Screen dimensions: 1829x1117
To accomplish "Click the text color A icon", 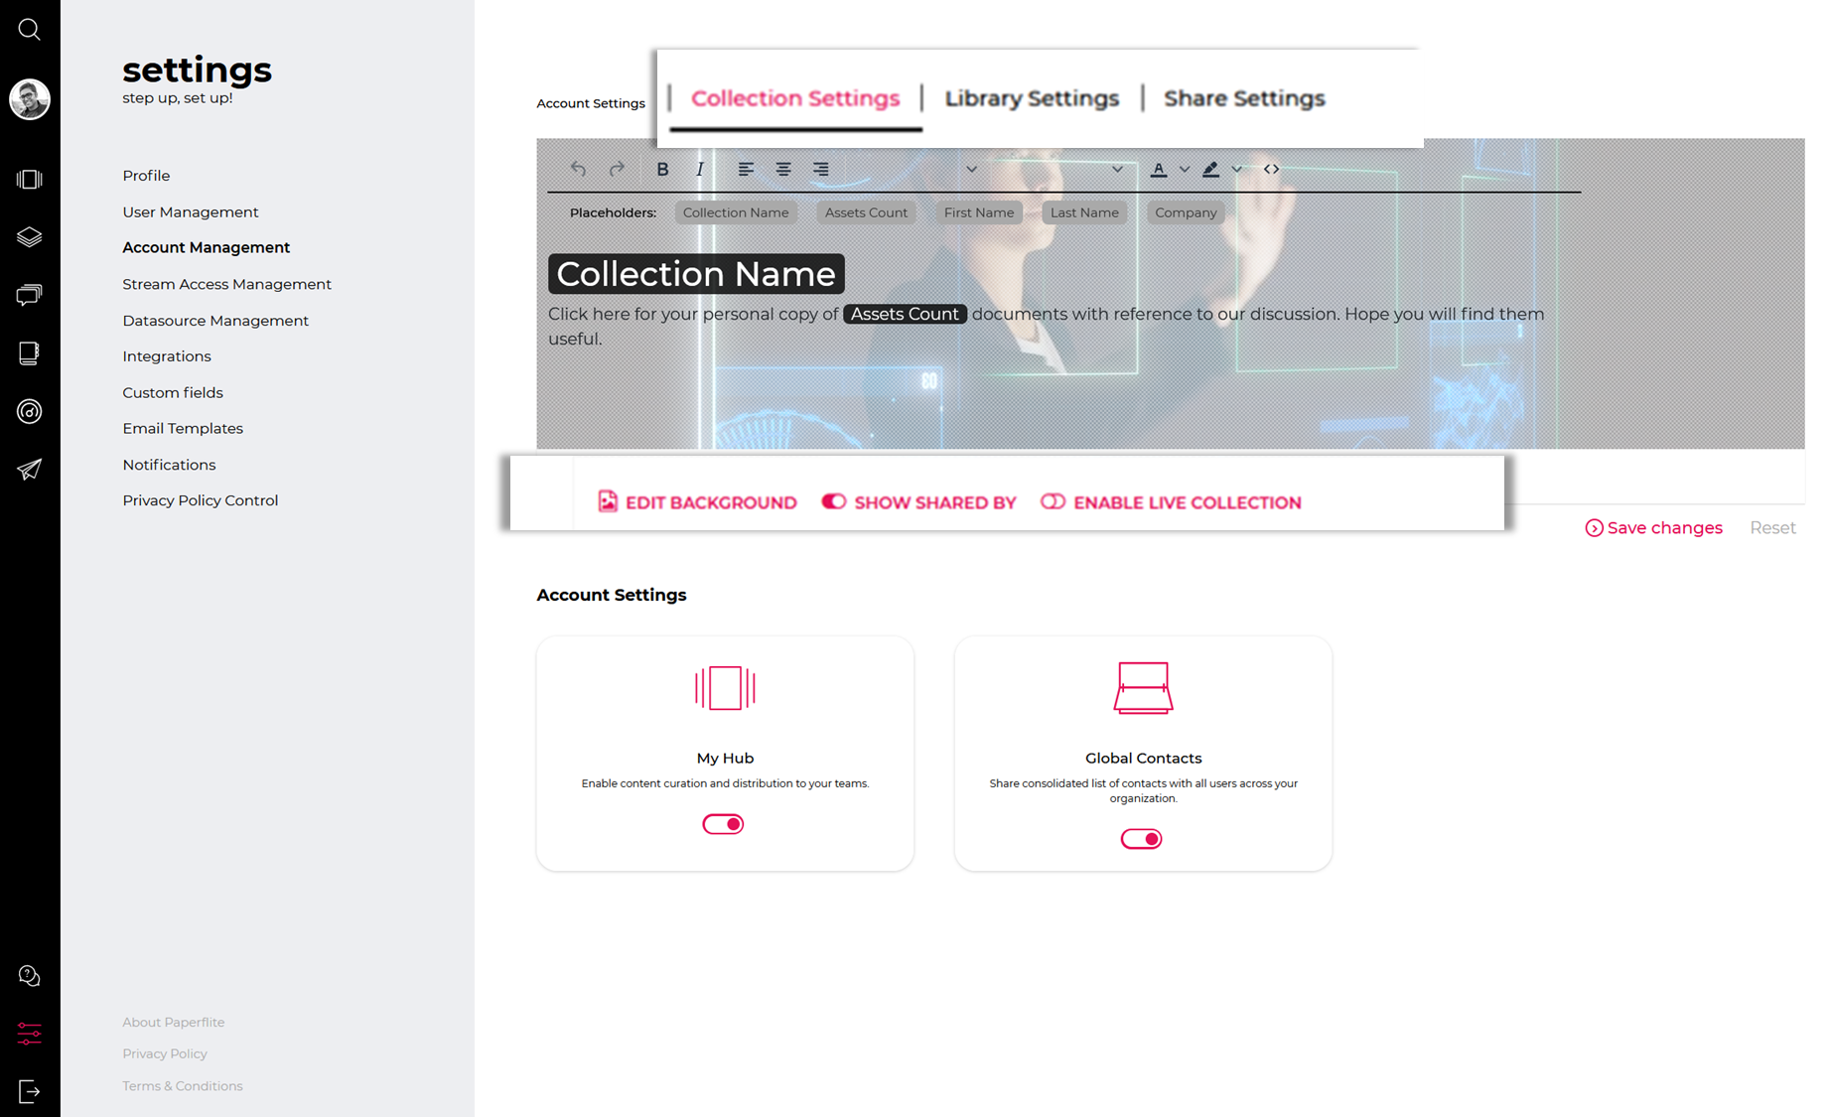I will [1158, 169].
